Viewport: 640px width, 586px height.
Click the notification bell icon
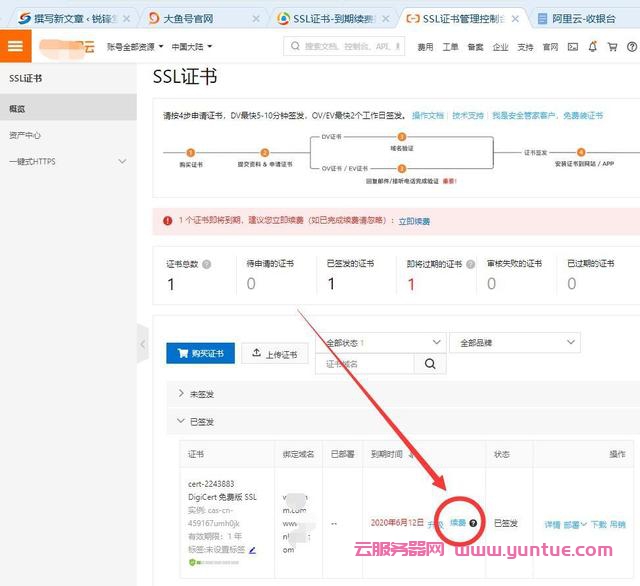point(593,47)
